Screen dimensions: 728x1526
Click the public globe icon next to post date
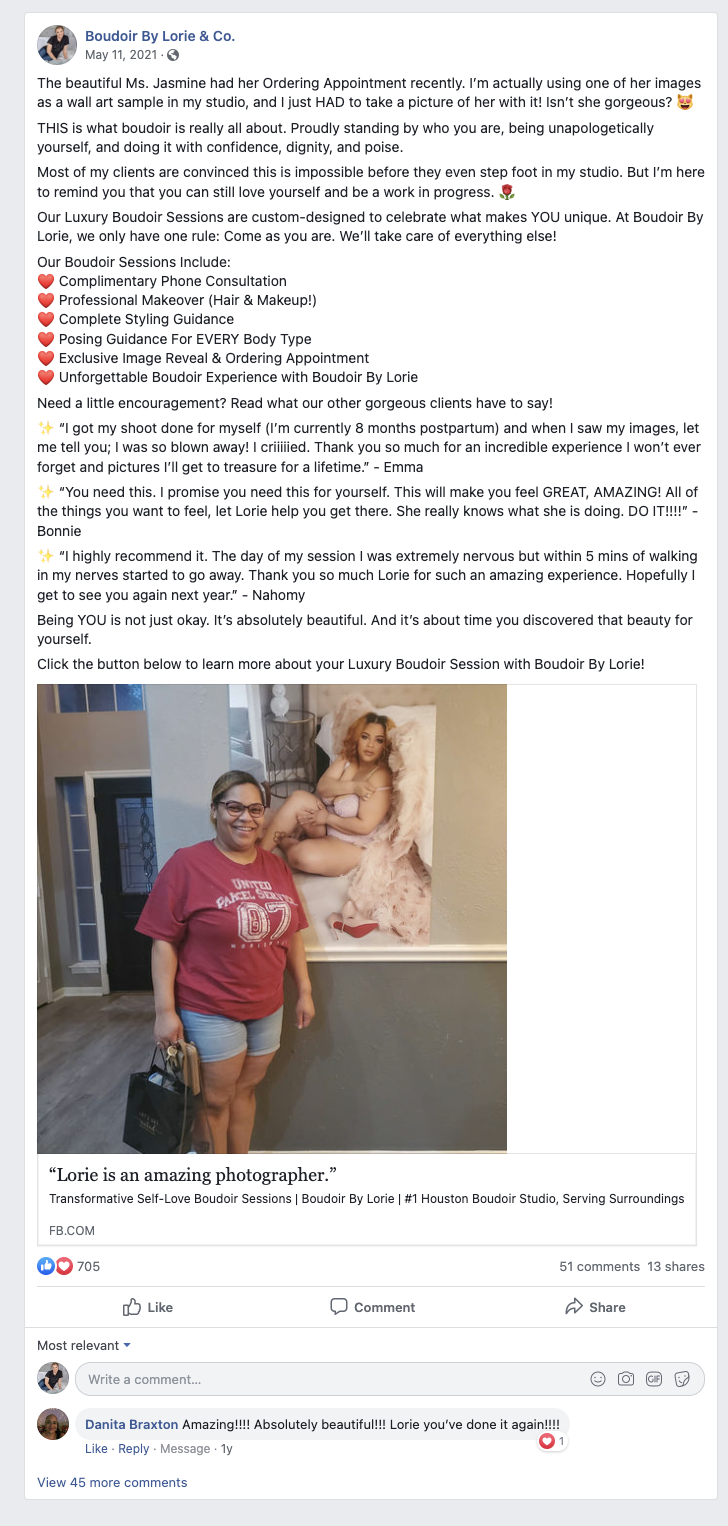[x=173, y=55]
